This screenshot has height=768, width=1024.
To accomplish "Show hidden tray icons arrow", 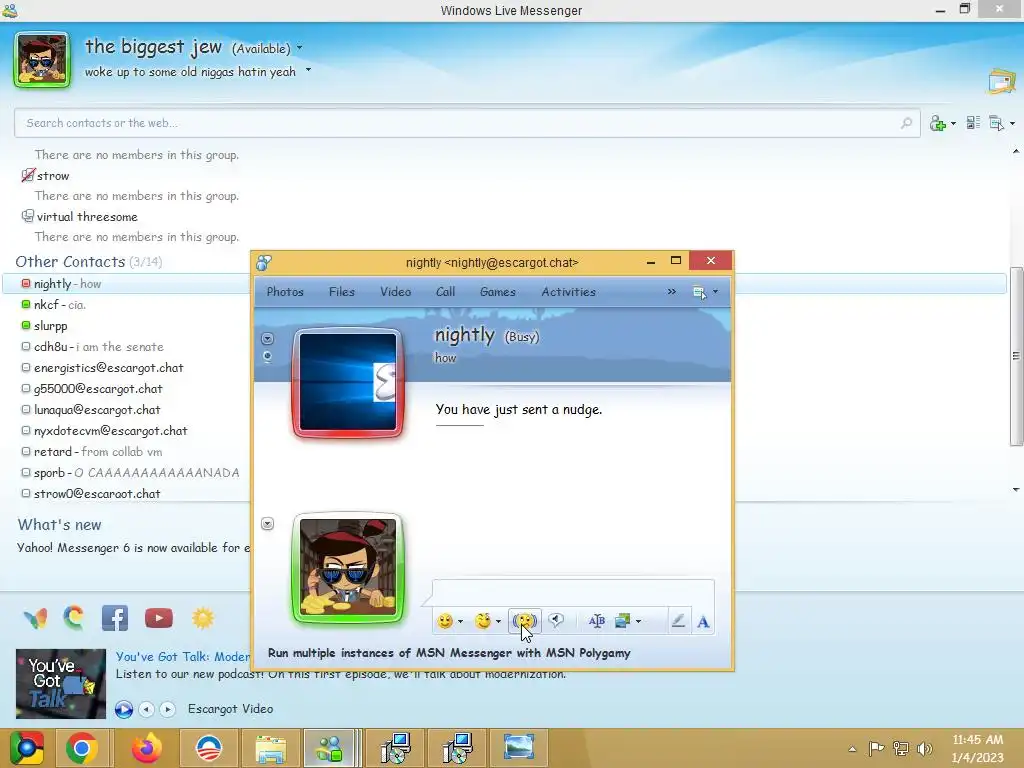I will (x=852, y=749).
